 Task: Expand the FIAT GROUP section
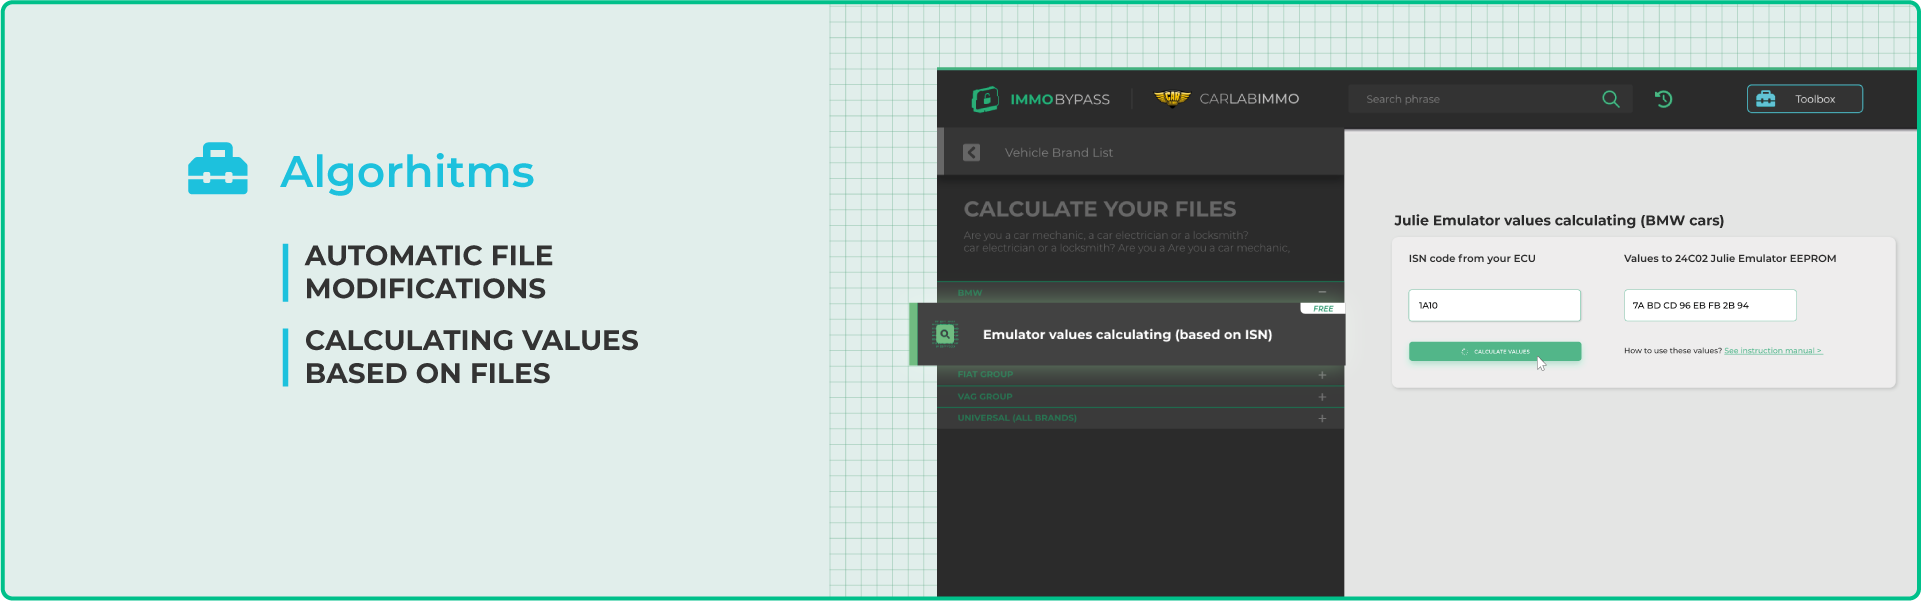[x=1322, y=375]
